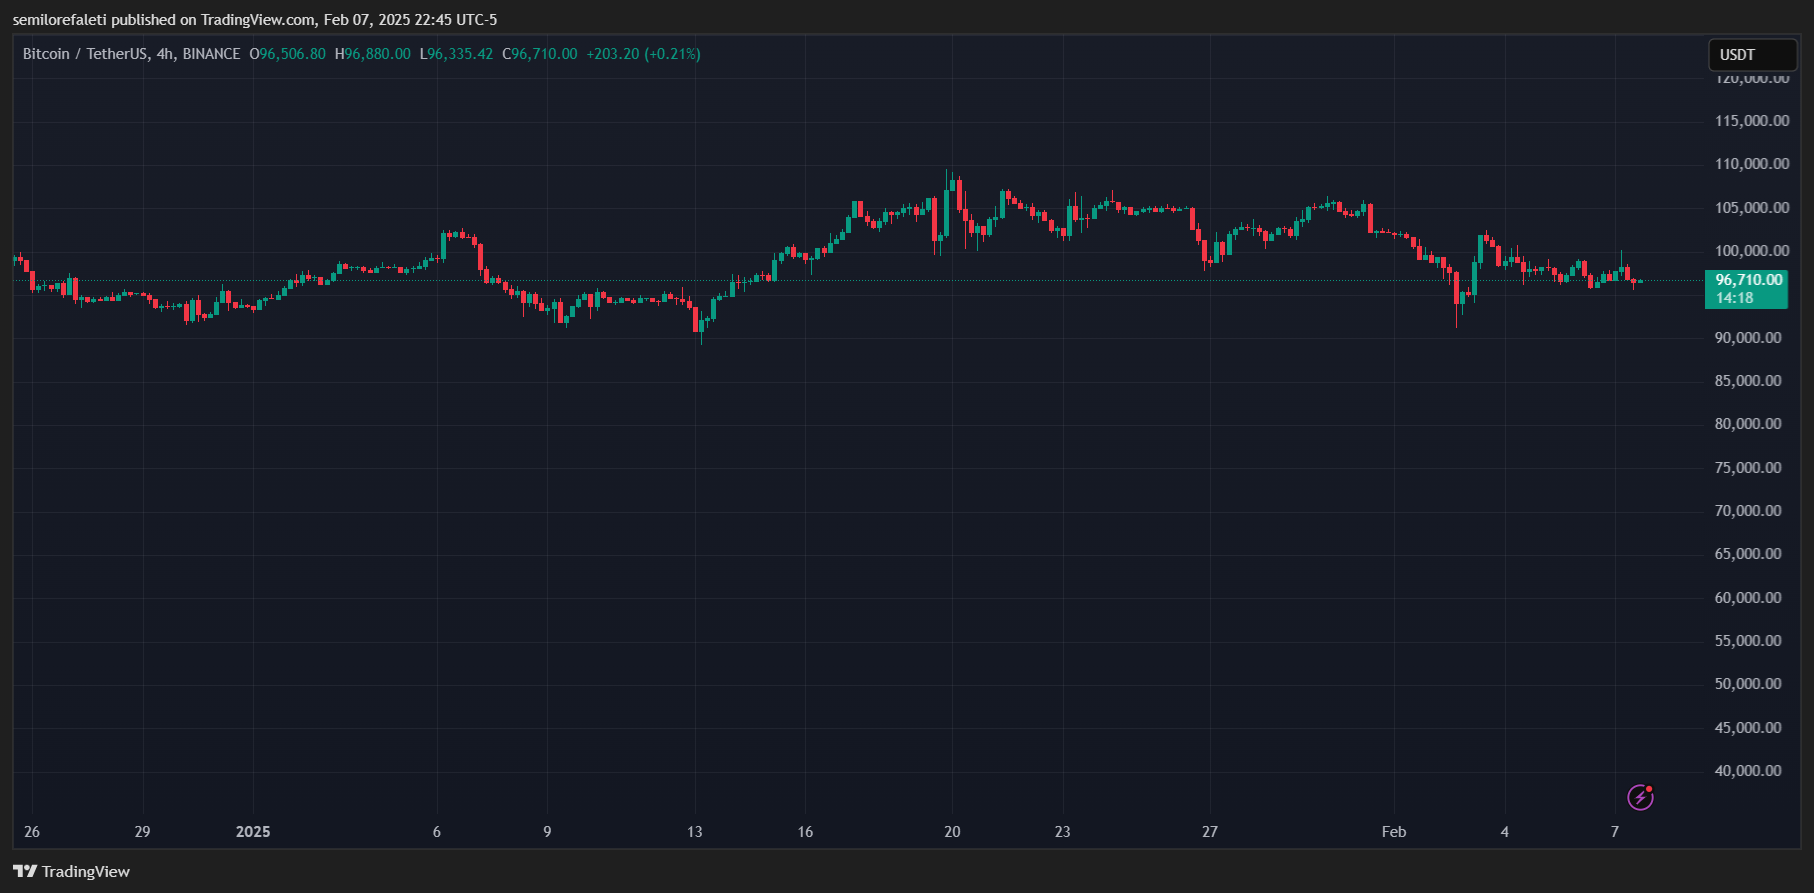Image resolution: width=1814 pixels, height=893 pixels.
Task: Select the 2025 date marker on time axis
Action: point(253,832)
